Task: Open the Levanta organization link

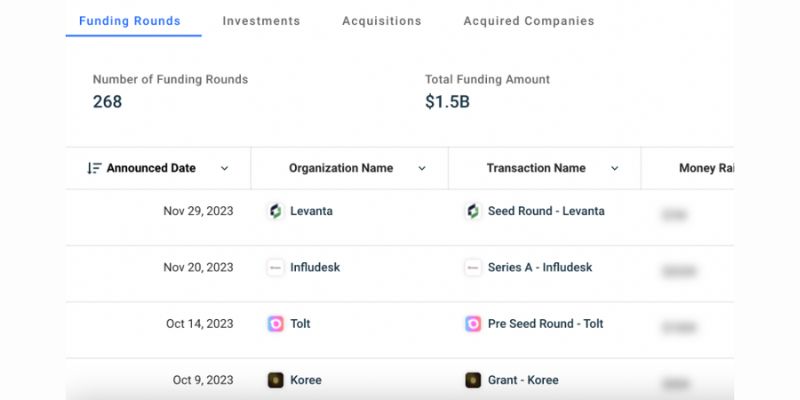Action: (311, 211)
